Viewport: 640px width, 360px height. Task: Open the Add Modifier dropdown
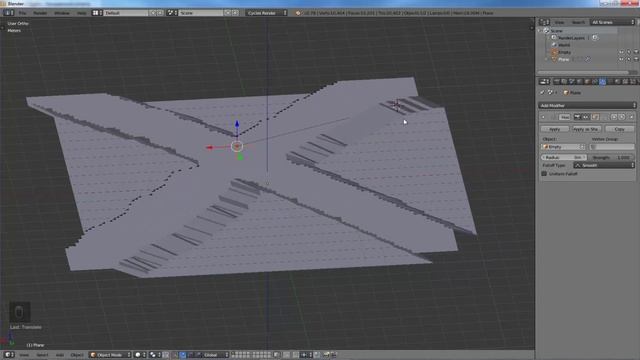[x=587, y=105]
